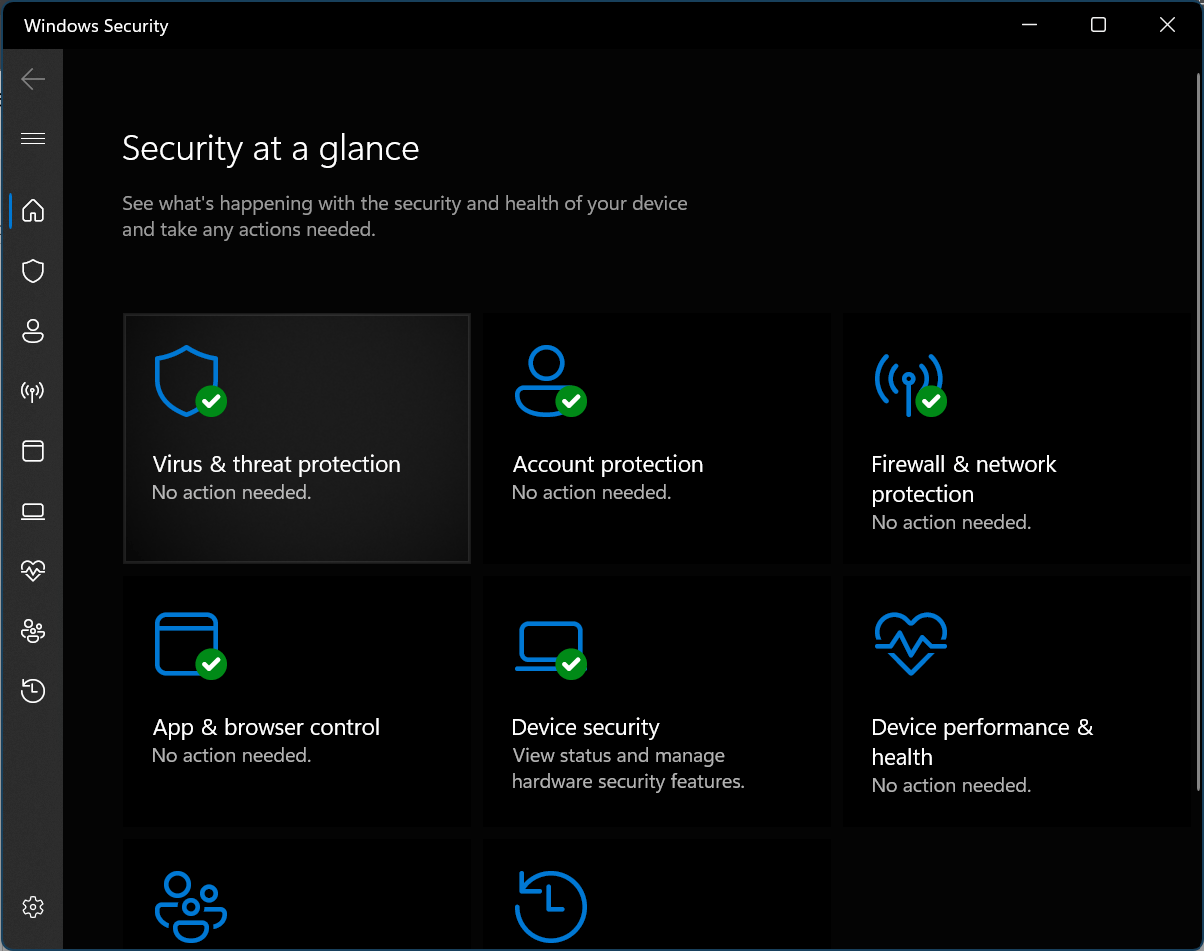The image size is (1204, 951).
Task: Open Device security laptop icon in sidebar
Action: 33,512
